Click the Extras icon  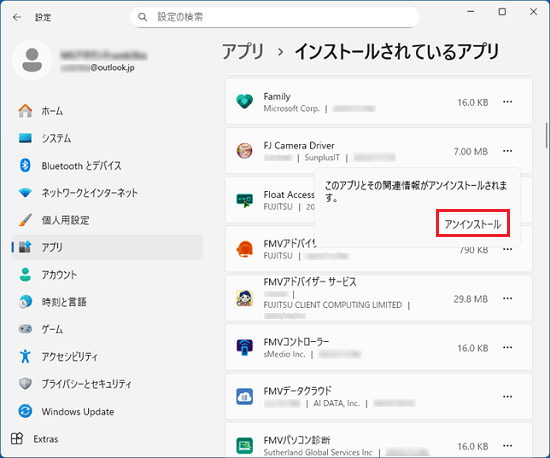[17, 439]
